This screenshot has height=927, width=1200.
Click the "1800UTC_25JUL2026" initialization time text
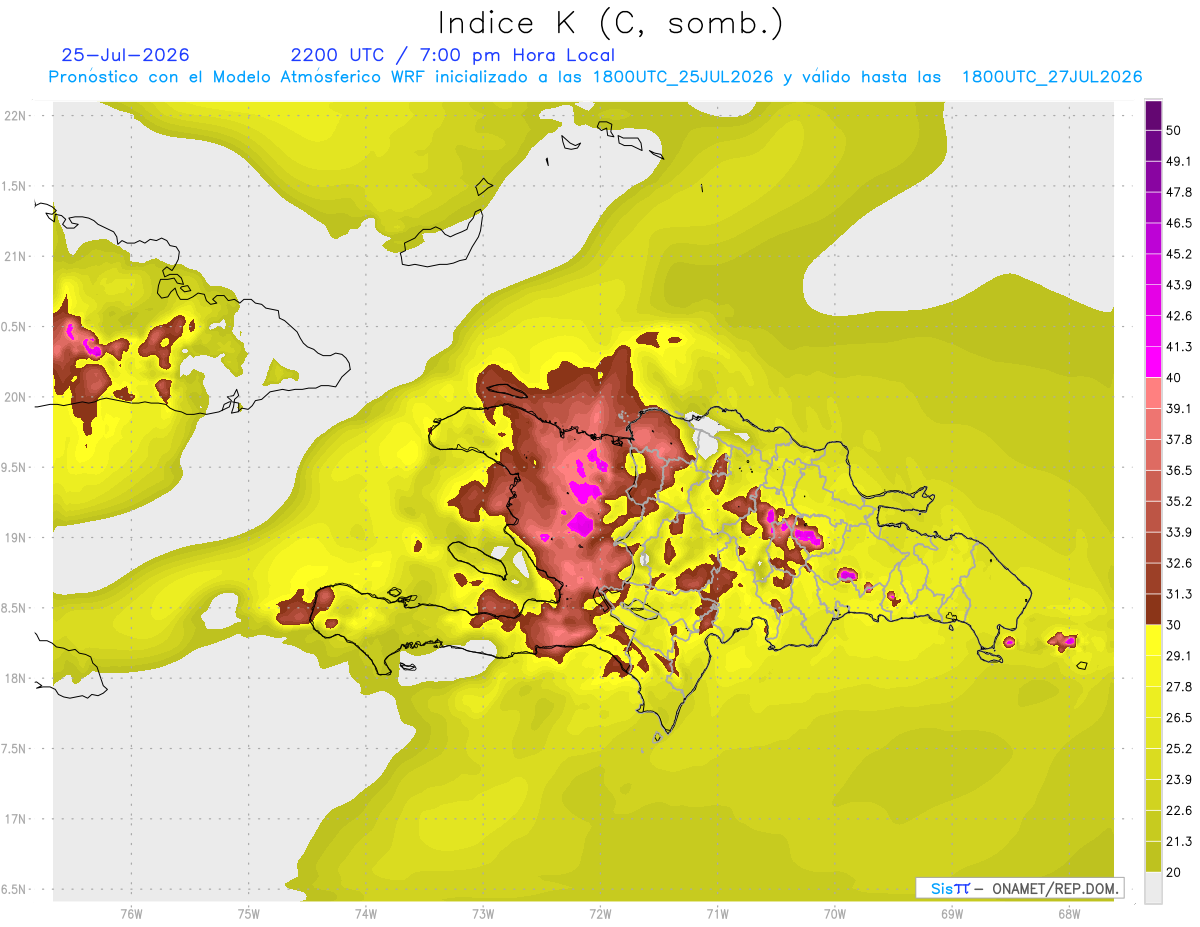[683, 77]
